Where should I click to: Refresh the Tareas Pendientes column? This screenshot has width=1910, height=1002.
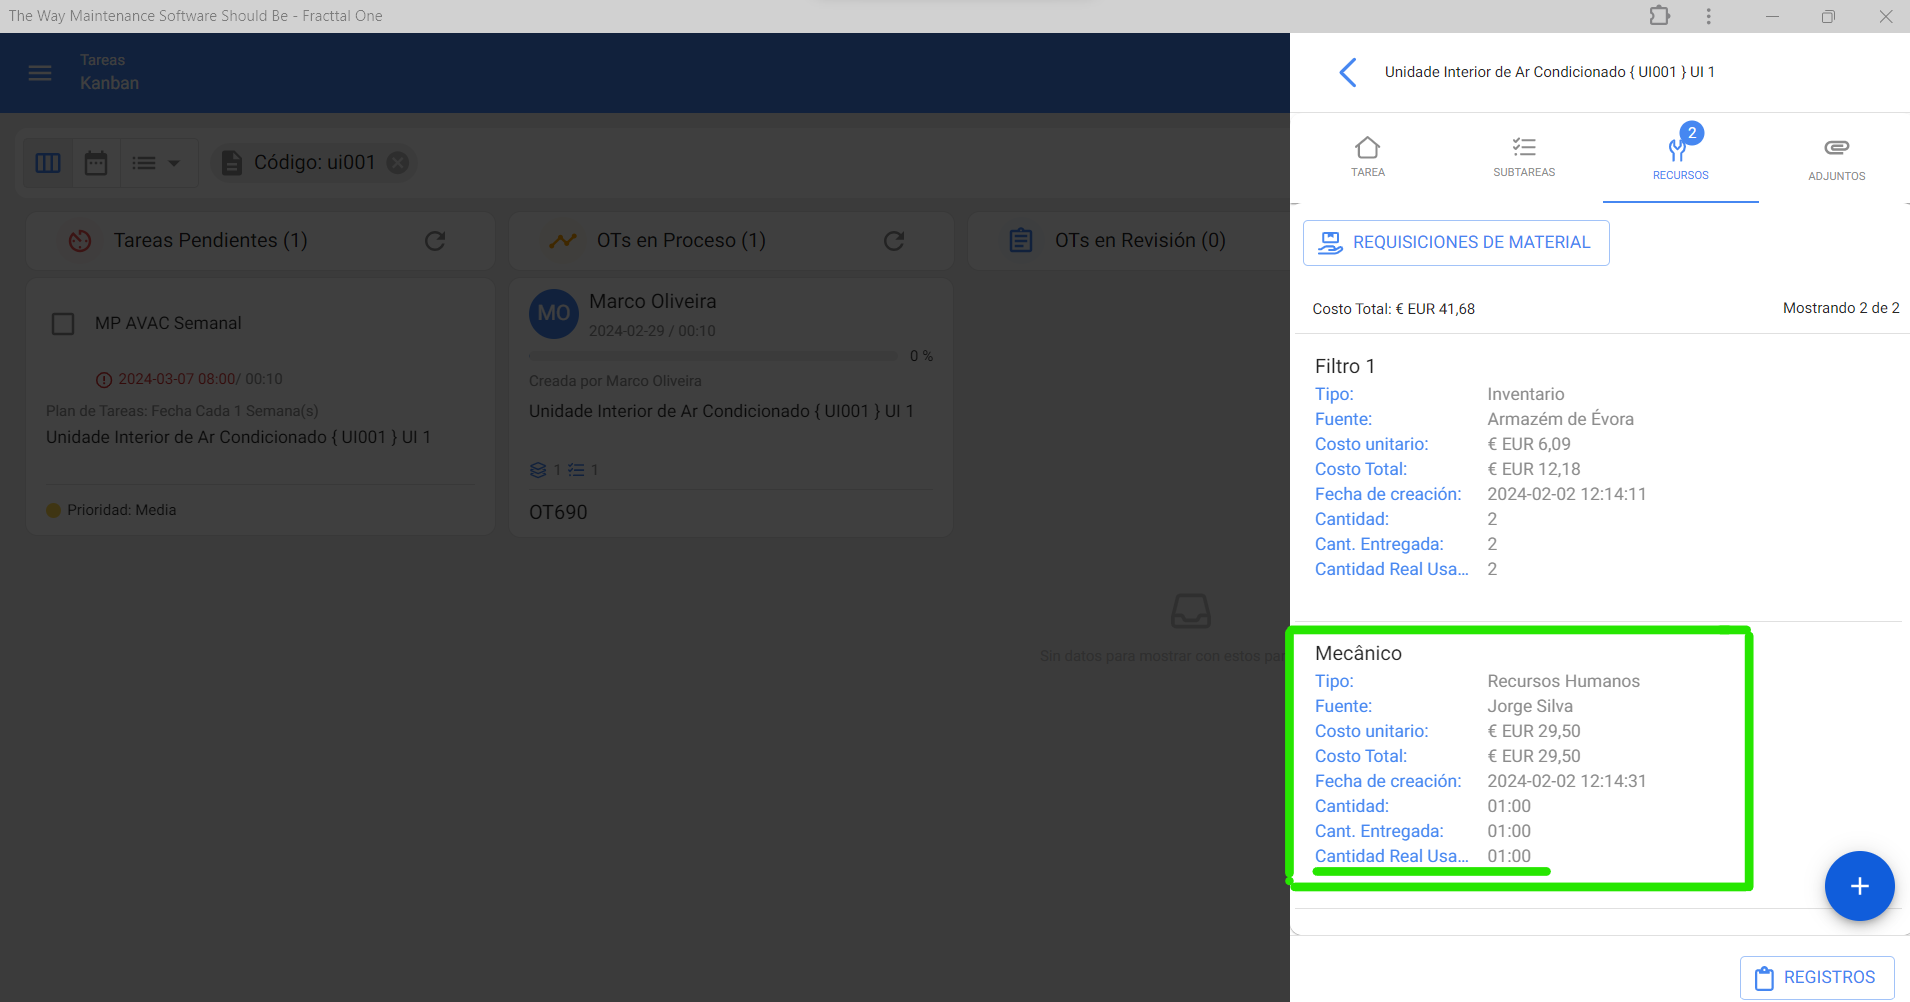pyautogui.click(x=435, y=241)
